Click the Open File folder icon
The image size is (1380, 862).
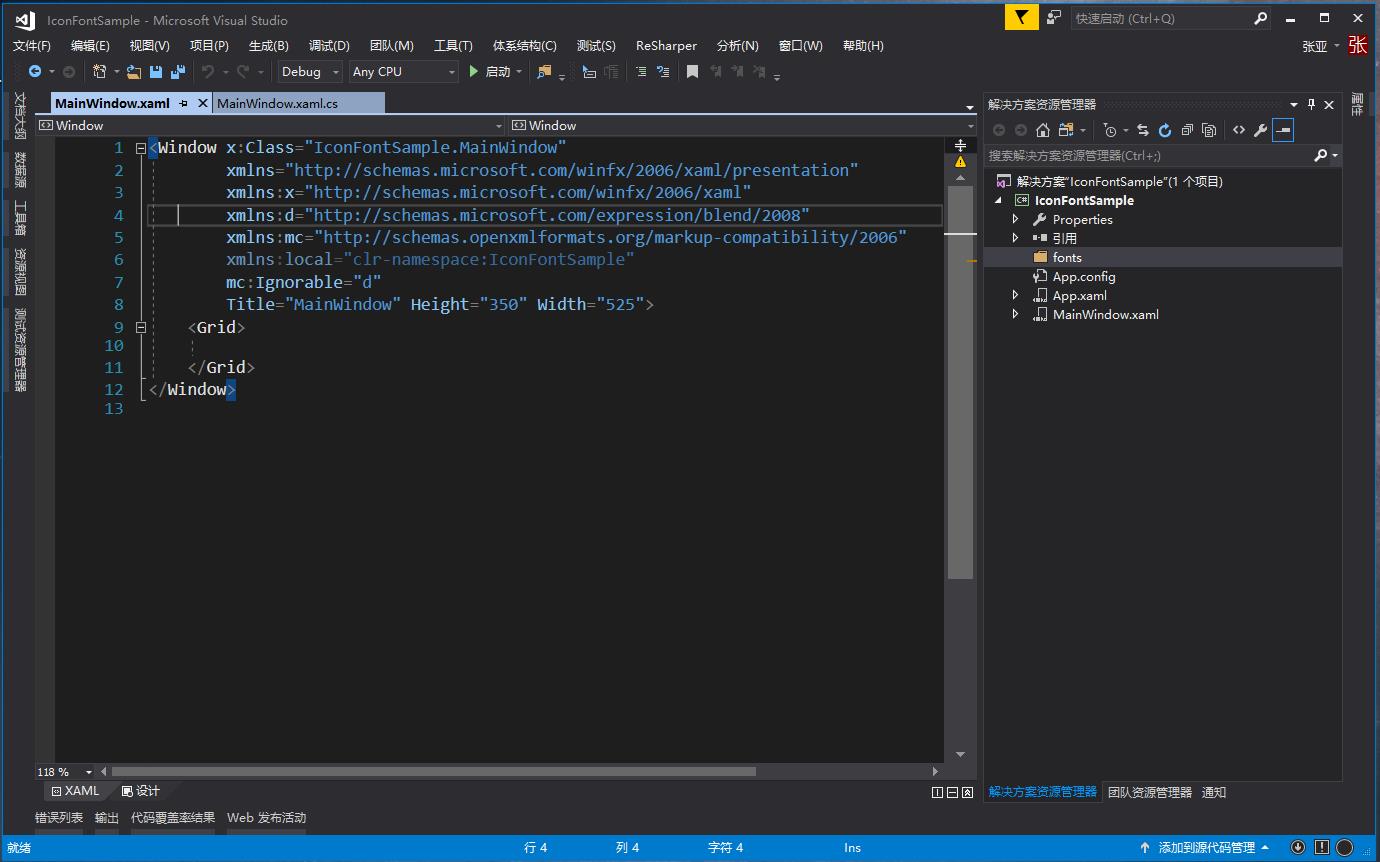(x=133, y=71)
